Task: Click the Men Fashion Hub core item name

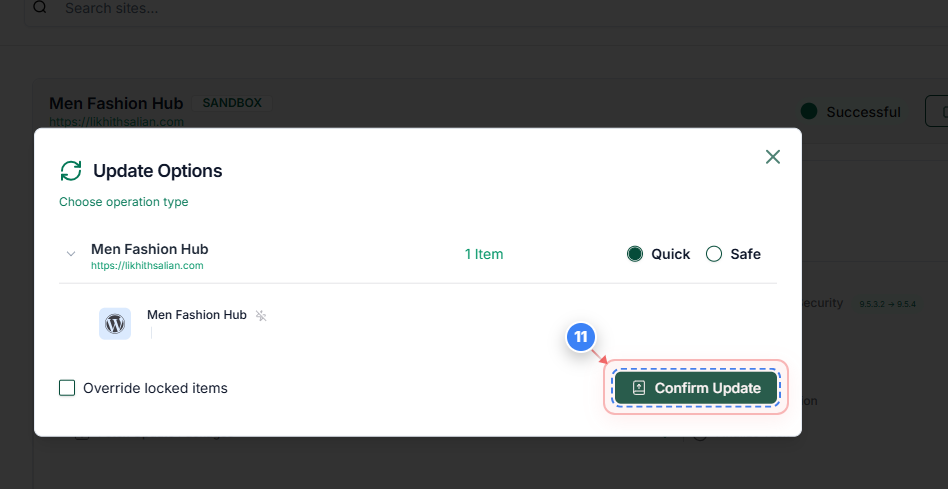Action: point(196,315)
